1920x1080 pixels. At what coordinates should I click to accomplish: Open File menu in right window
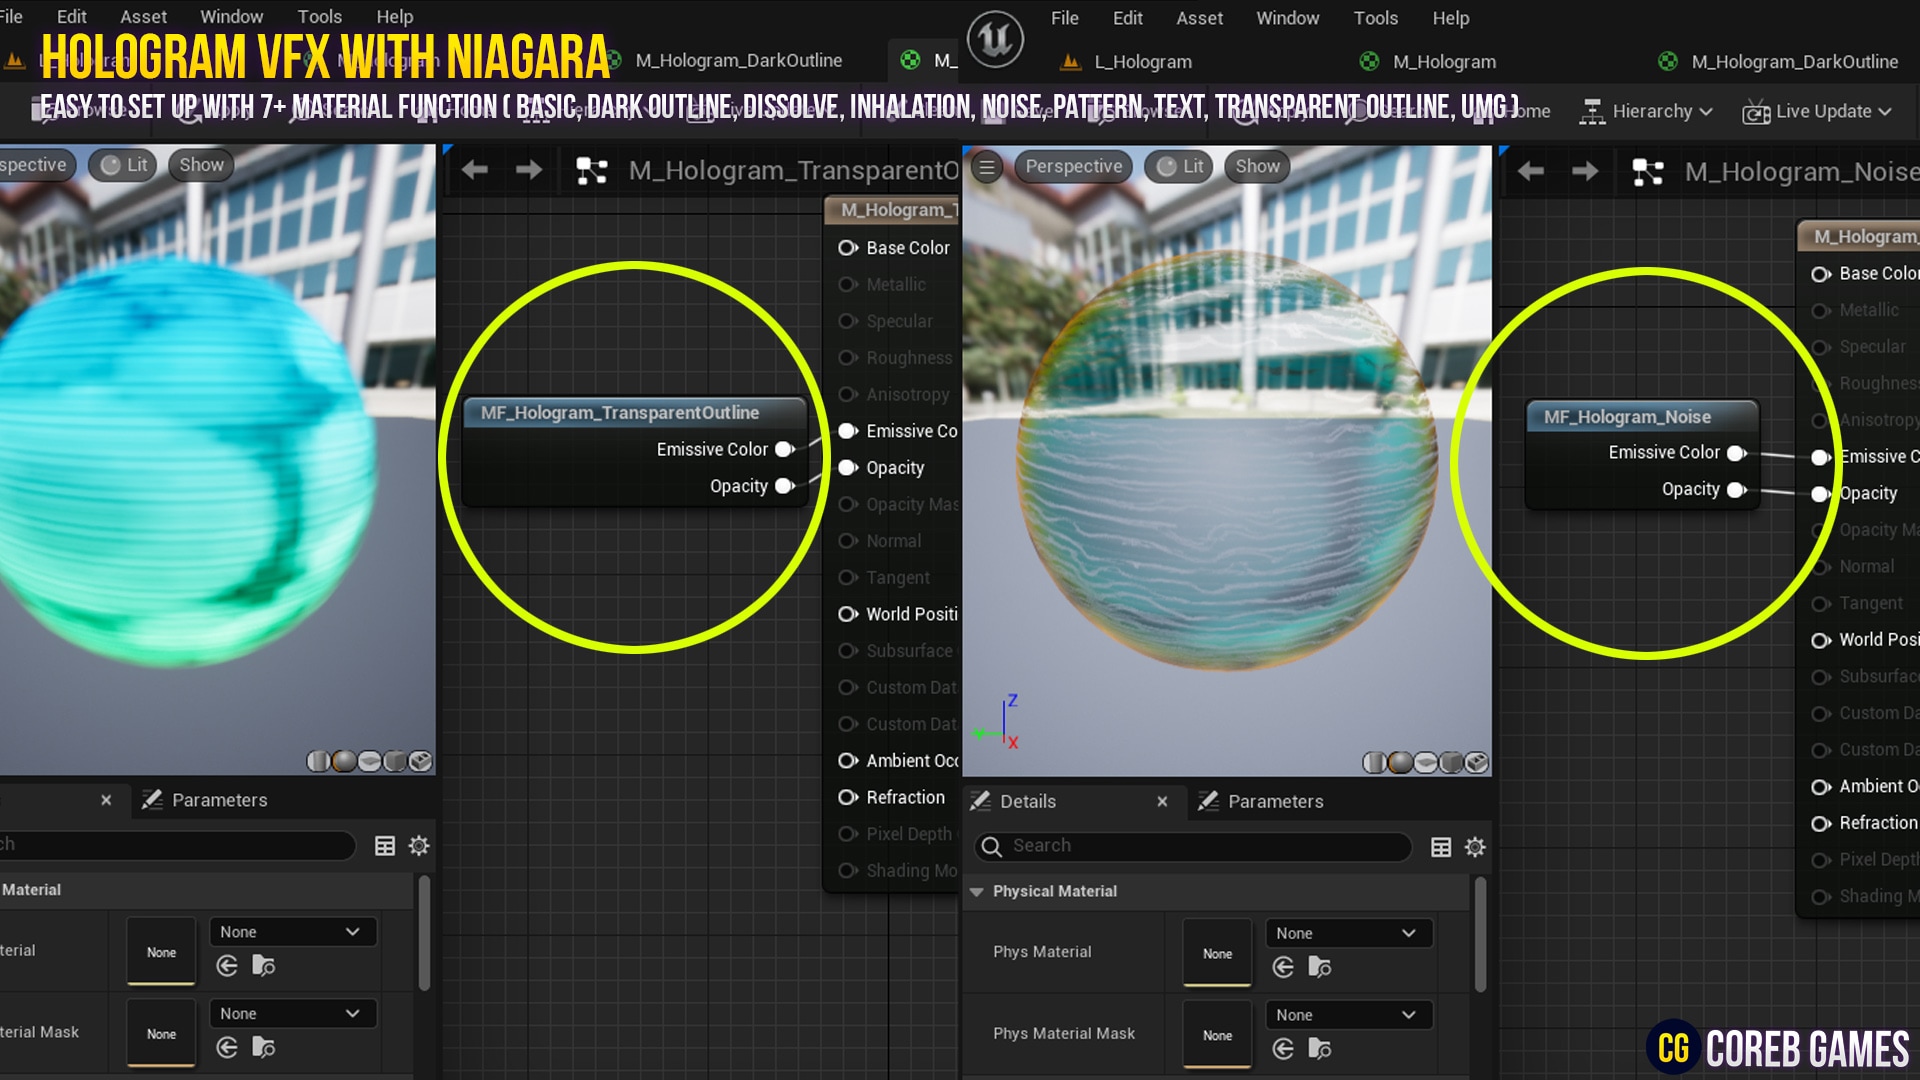pyautogui.click(x=1065, y=18)
